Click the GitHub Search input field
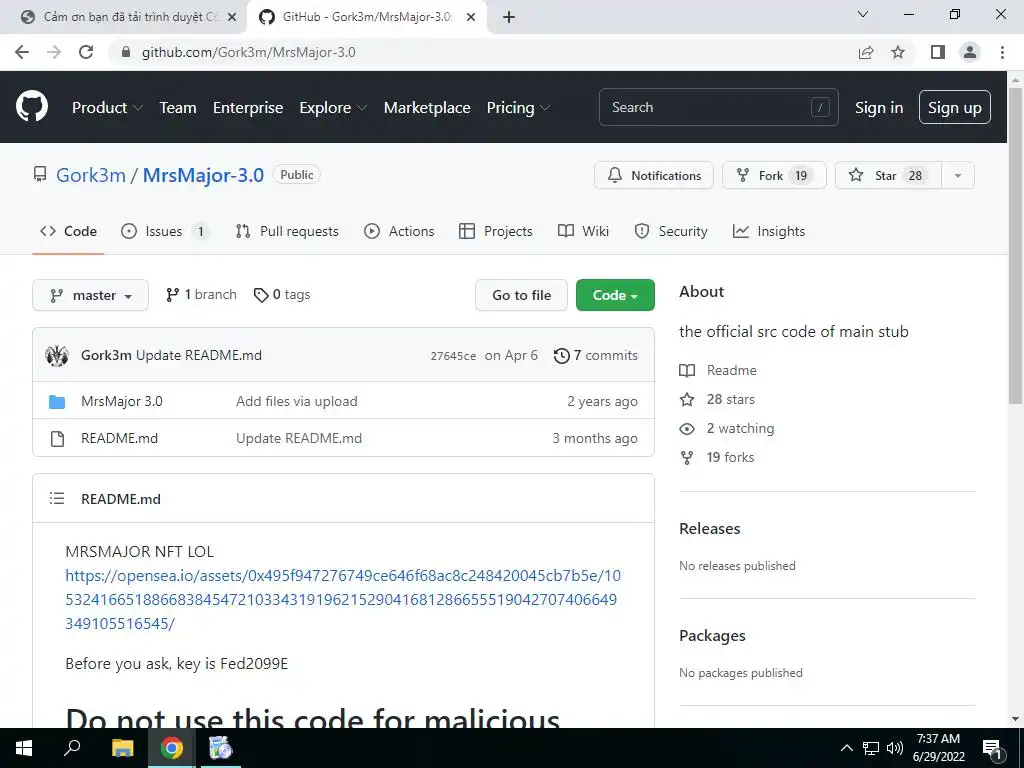Image resolution: width=1024 pixels, height=768 pixels. tap(718, 107)
